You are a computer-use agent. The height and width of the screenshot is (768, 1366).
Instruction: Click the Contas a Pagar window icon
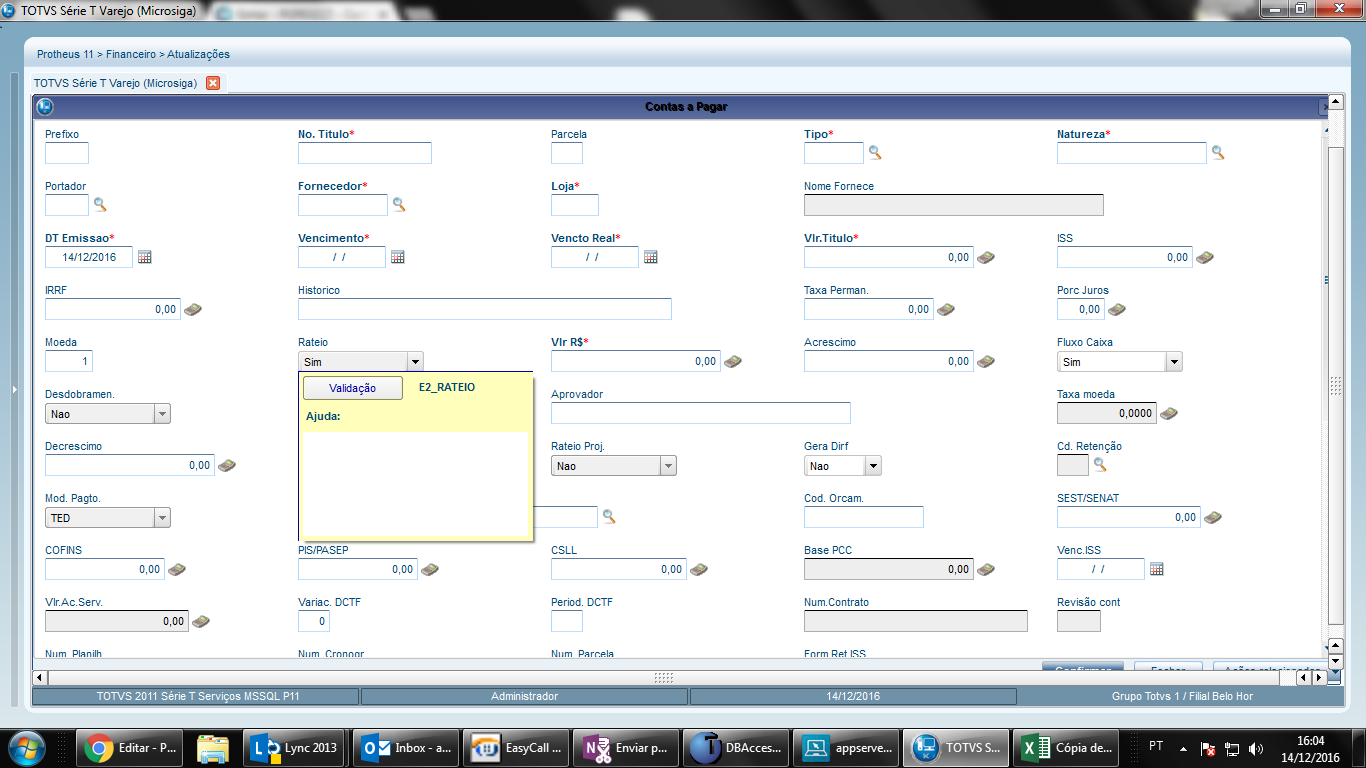coord(44,107)
